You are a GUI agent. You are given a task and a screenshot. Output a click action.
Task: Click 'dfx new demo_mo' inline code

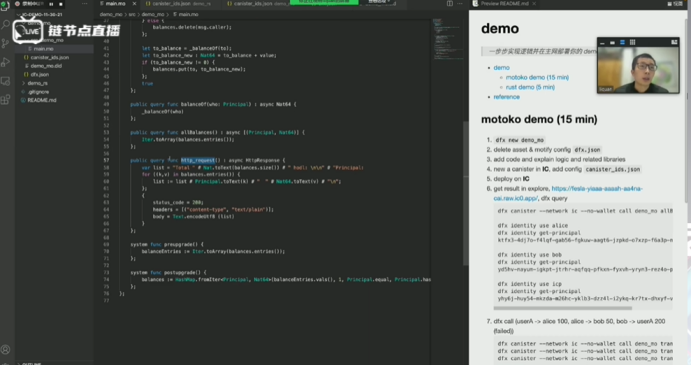pyautogui.click(x=519, y=140)
